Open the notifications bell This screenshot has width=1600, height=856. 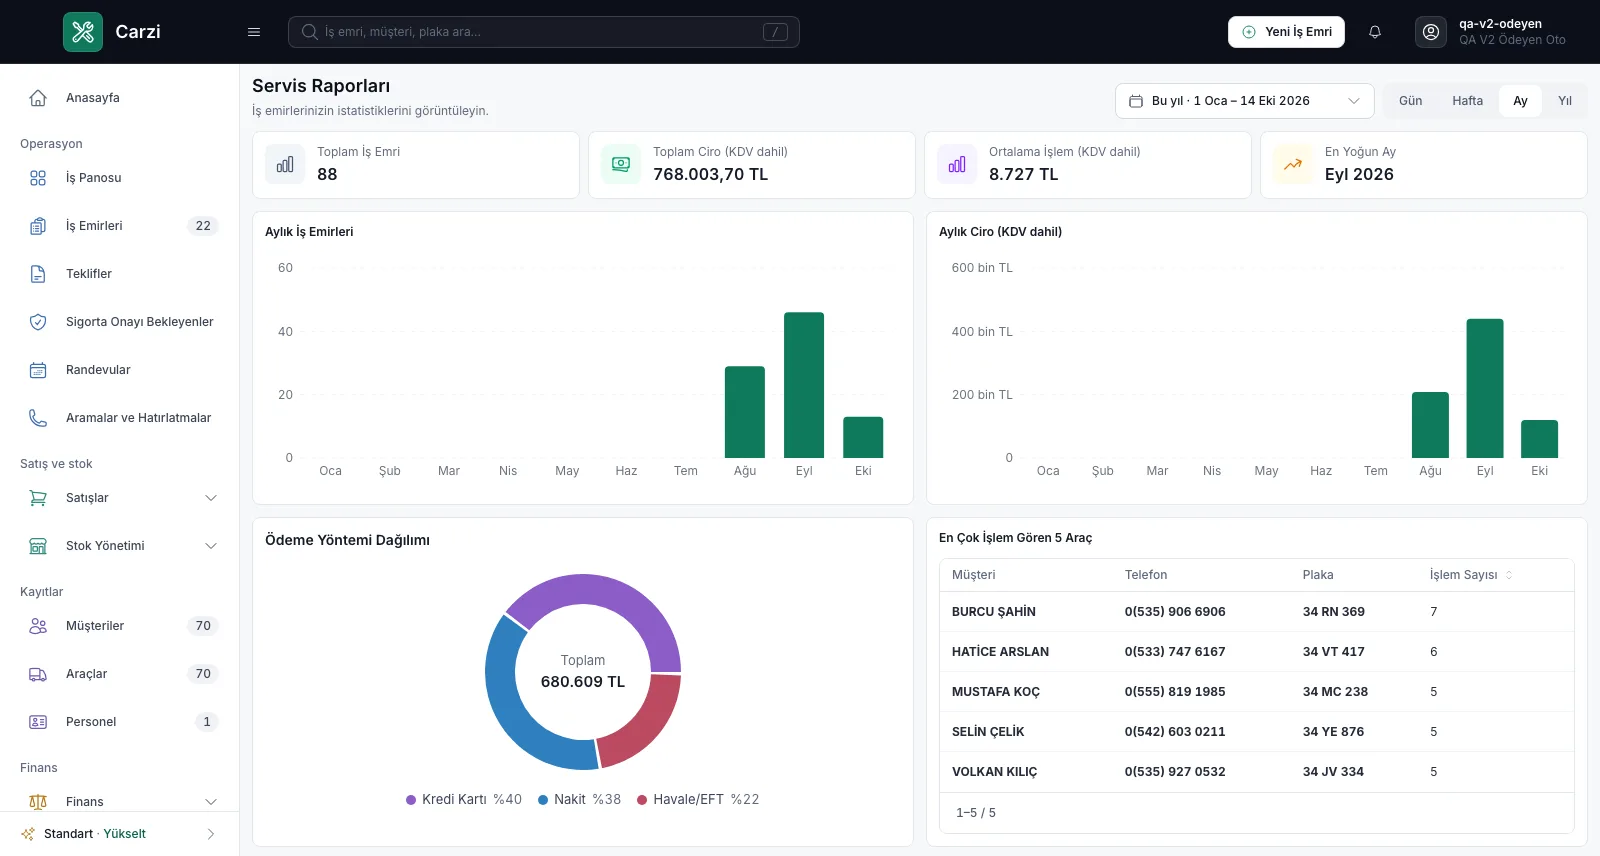point(1375,32)
